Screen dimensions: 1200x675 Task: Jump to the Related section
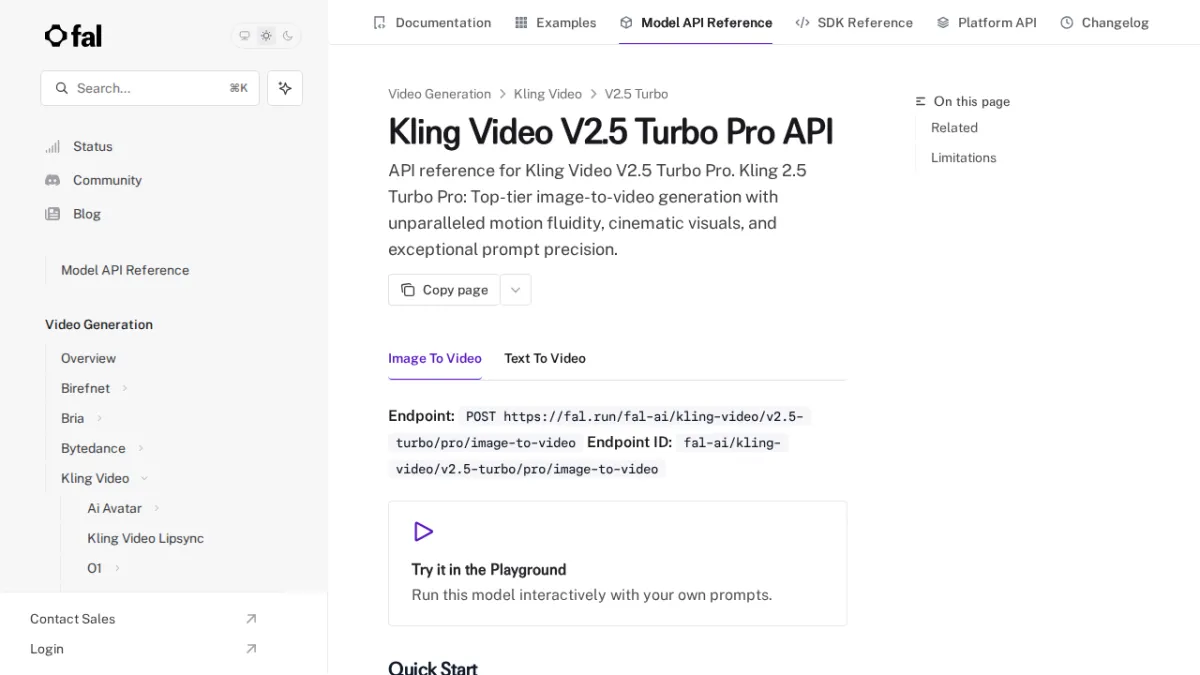(x=954, y=128)
